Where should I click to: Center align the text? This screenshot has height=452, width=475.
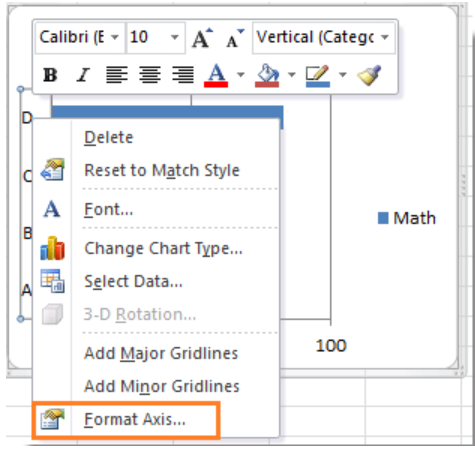tap(150, 74)
